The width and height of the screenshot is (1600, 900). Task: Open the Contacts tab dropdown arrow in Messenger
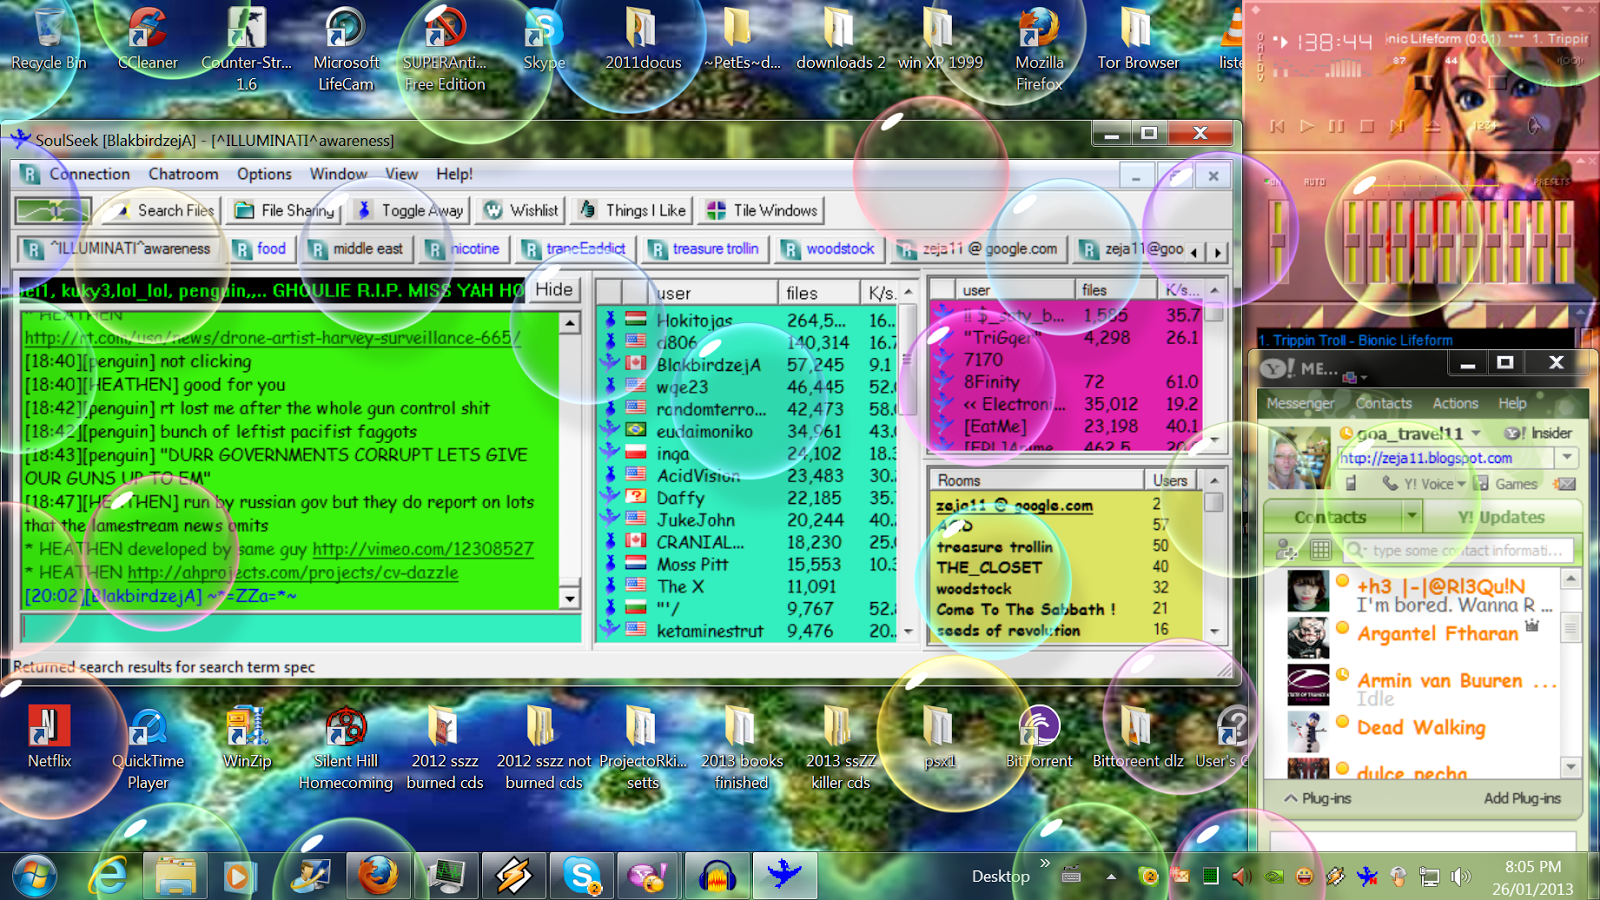click(x=1411, y=517)
